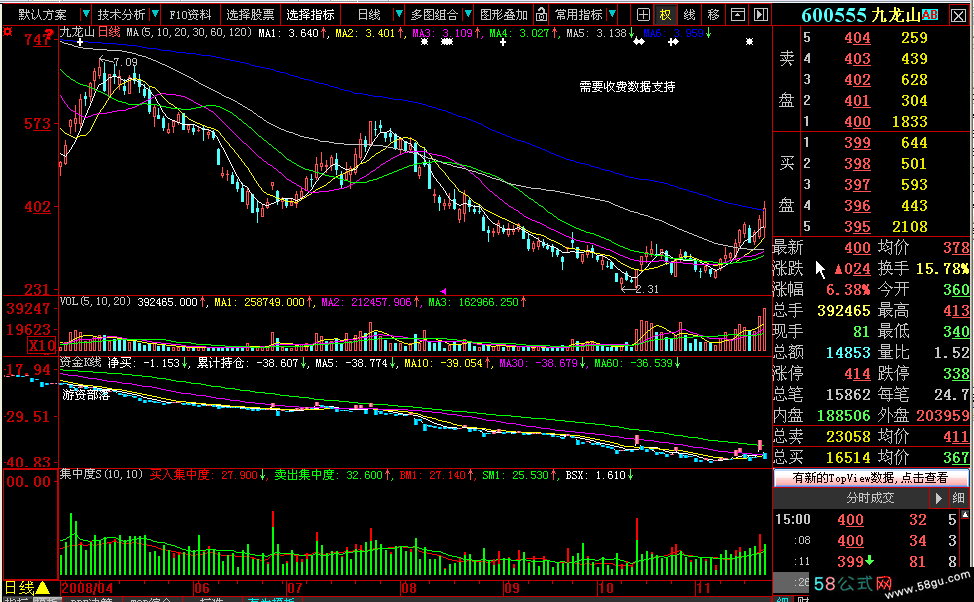Image resolution: width=974 pixels, height=602 pixels.
Task: Click the plus marker above the 7.09 high
Action: 80,42
